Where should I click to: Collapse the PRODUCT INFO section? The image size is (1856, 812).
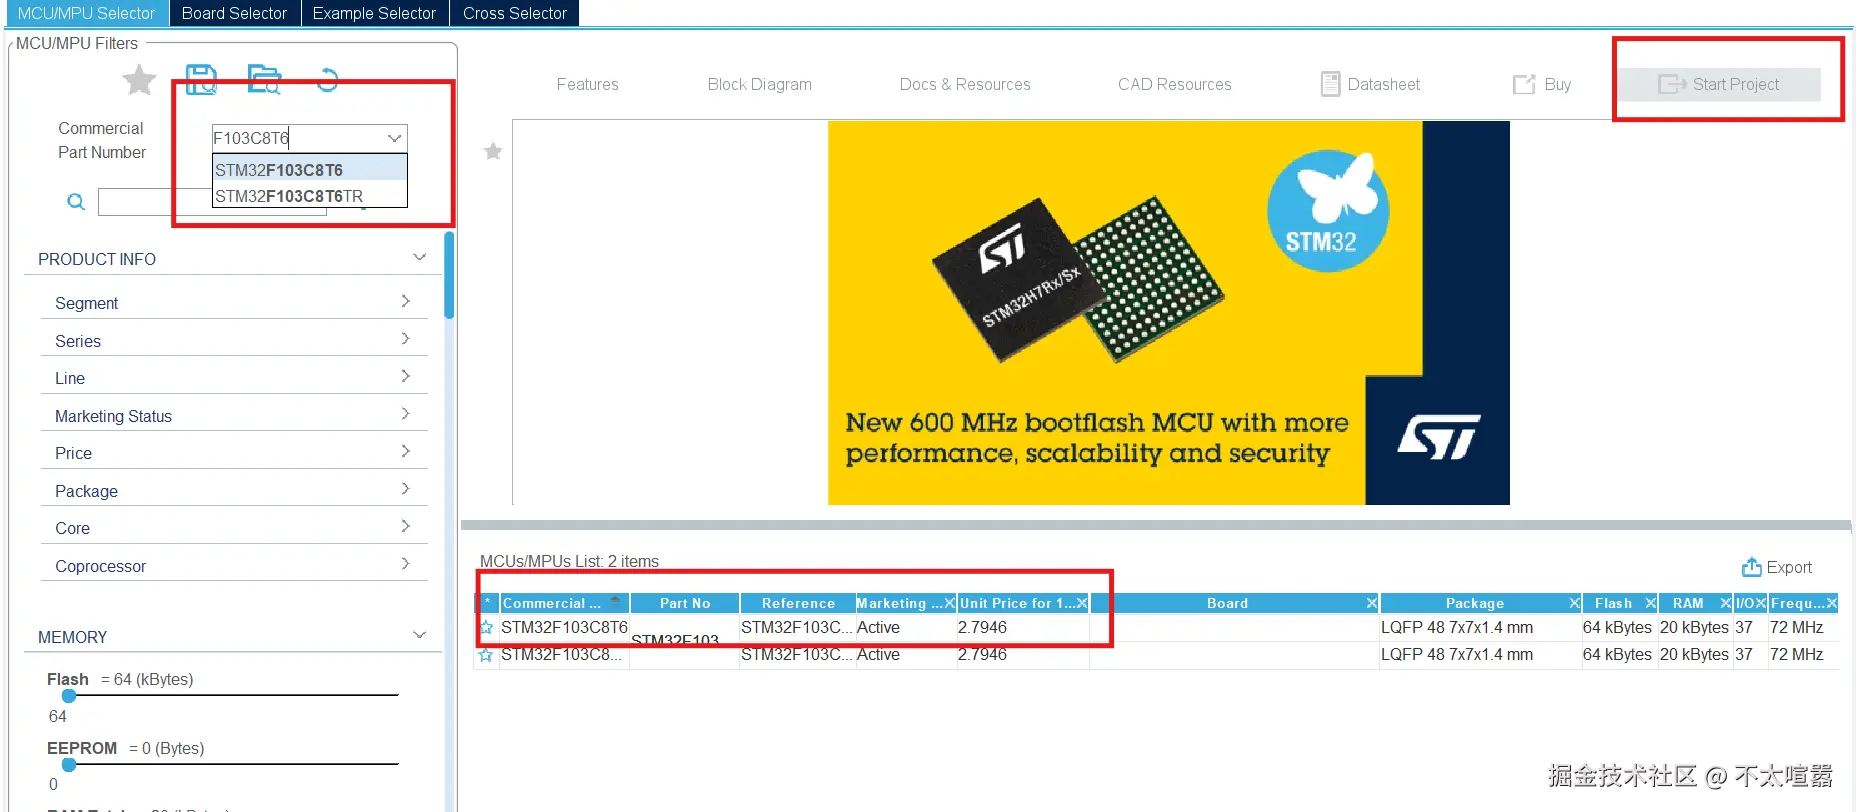click(420, 258)
